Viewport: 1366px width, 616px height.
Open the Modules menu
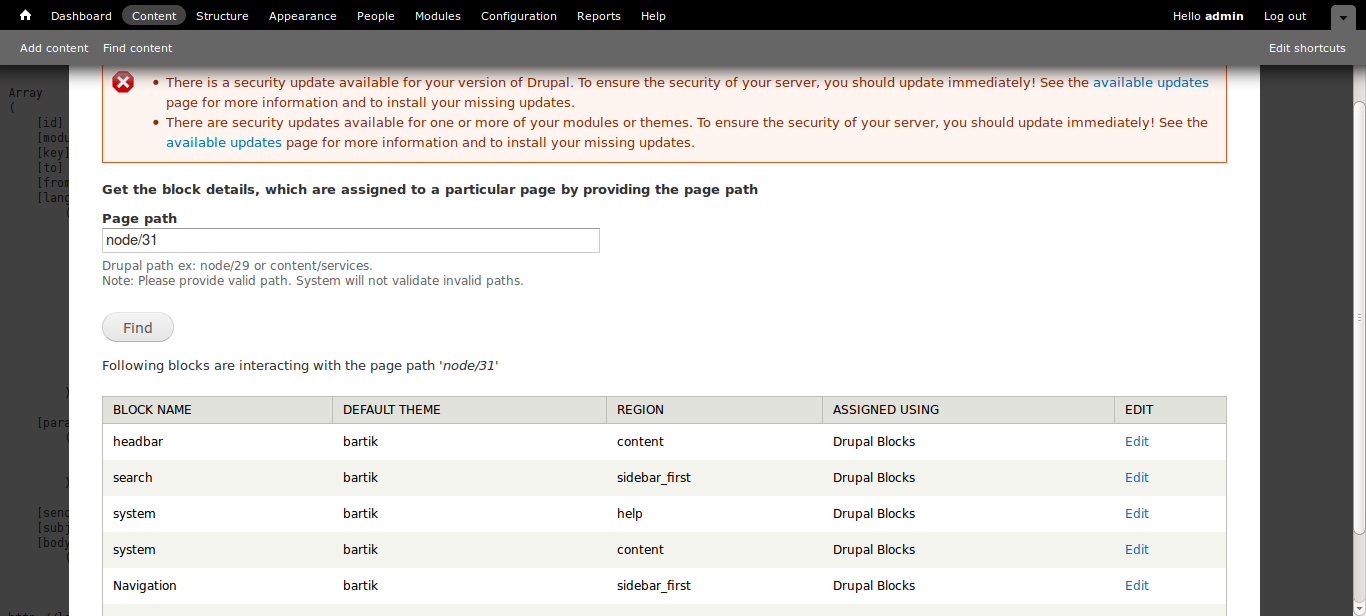[x=437, y=15]
